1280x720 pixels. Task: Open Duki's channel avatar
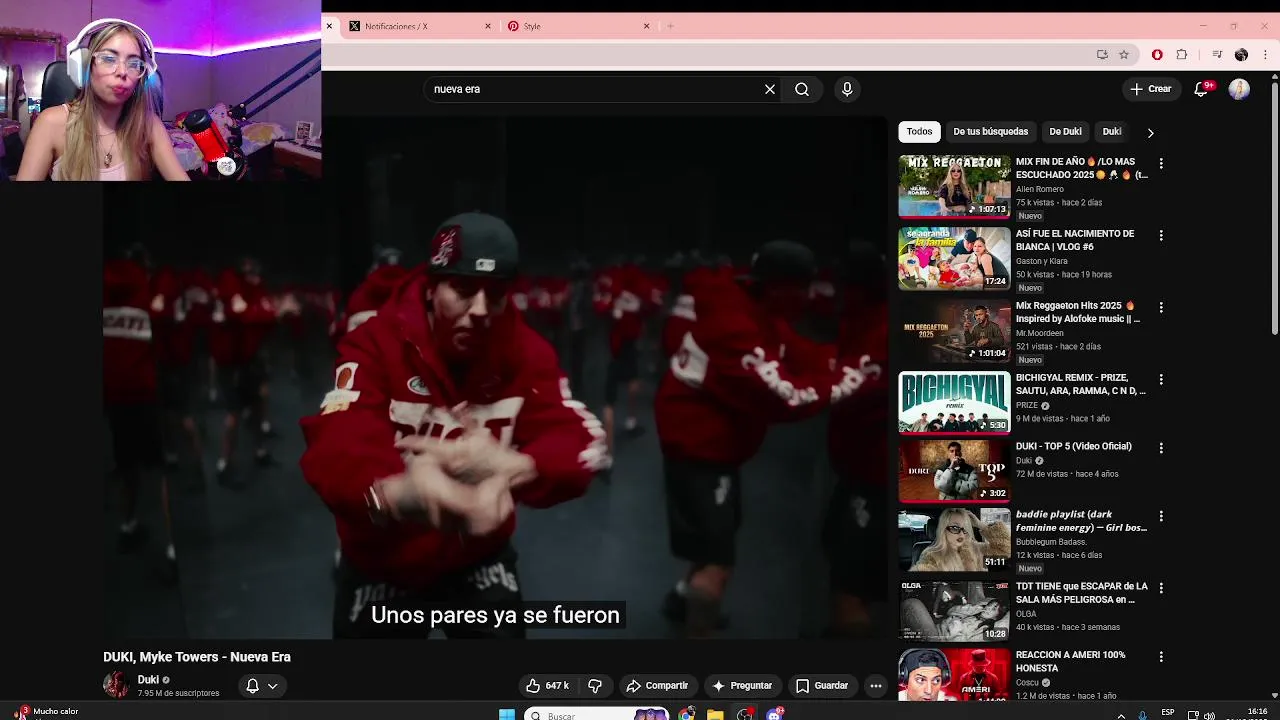pyautogui.click(x=116, y=685)
